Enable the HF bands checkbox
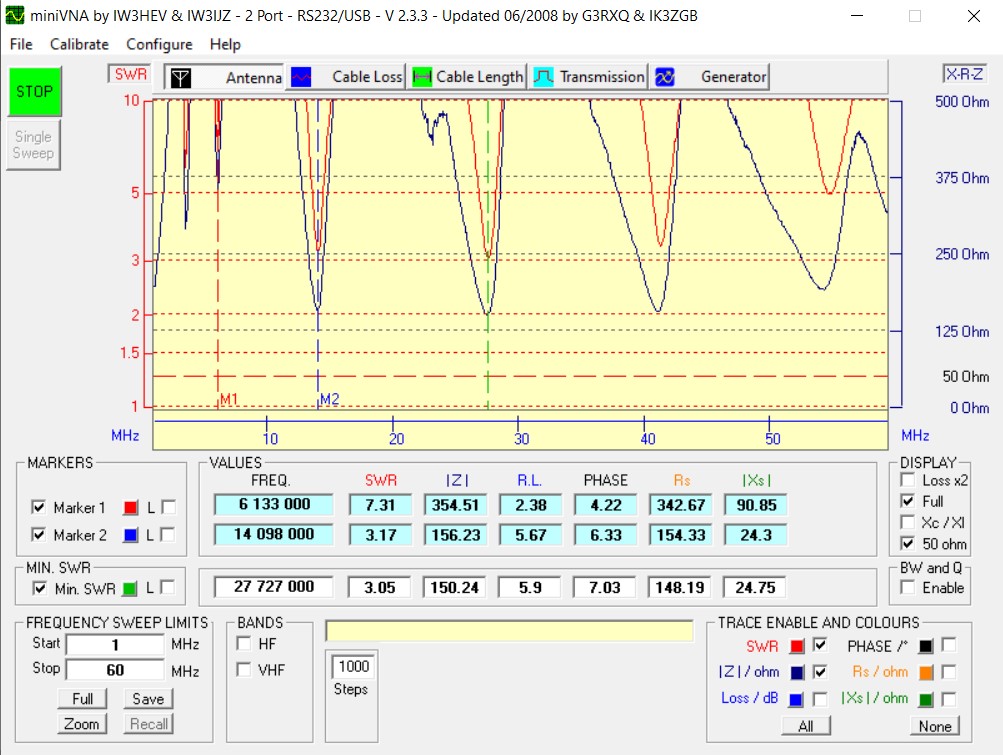Screen dimensions: 1003x755 coord(243,643)
